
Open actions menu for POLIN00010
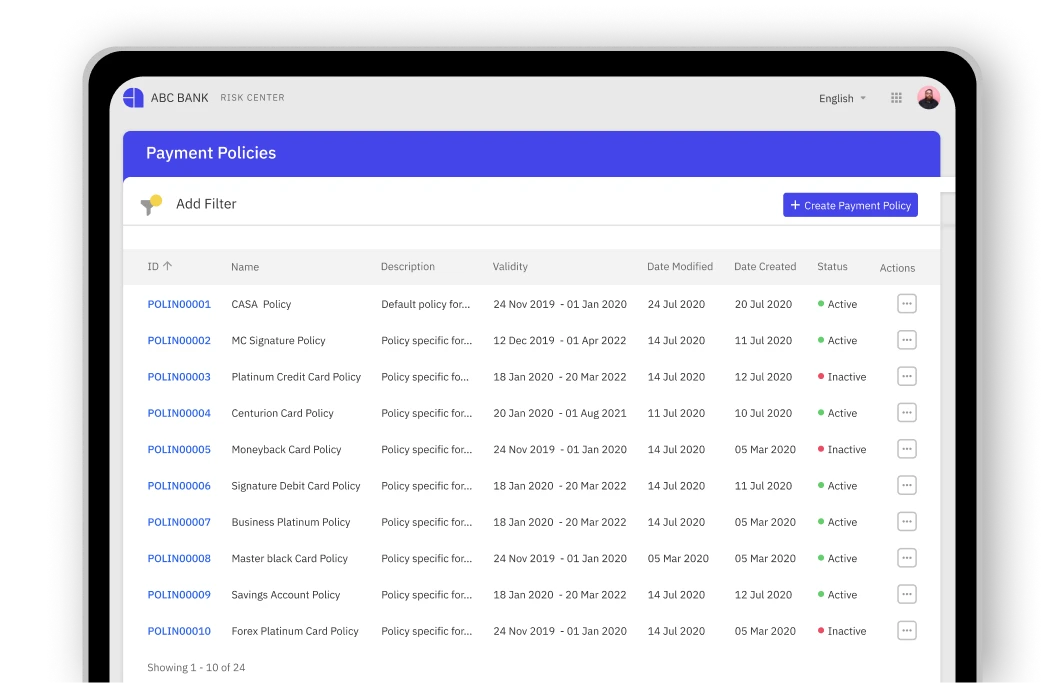(x=907, y=631)
